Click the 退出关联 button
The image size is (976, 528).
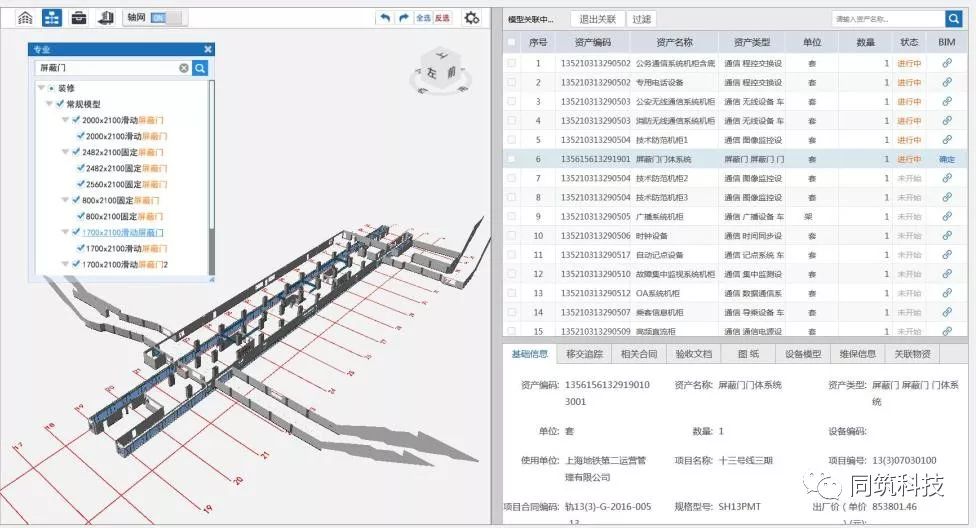598,19
